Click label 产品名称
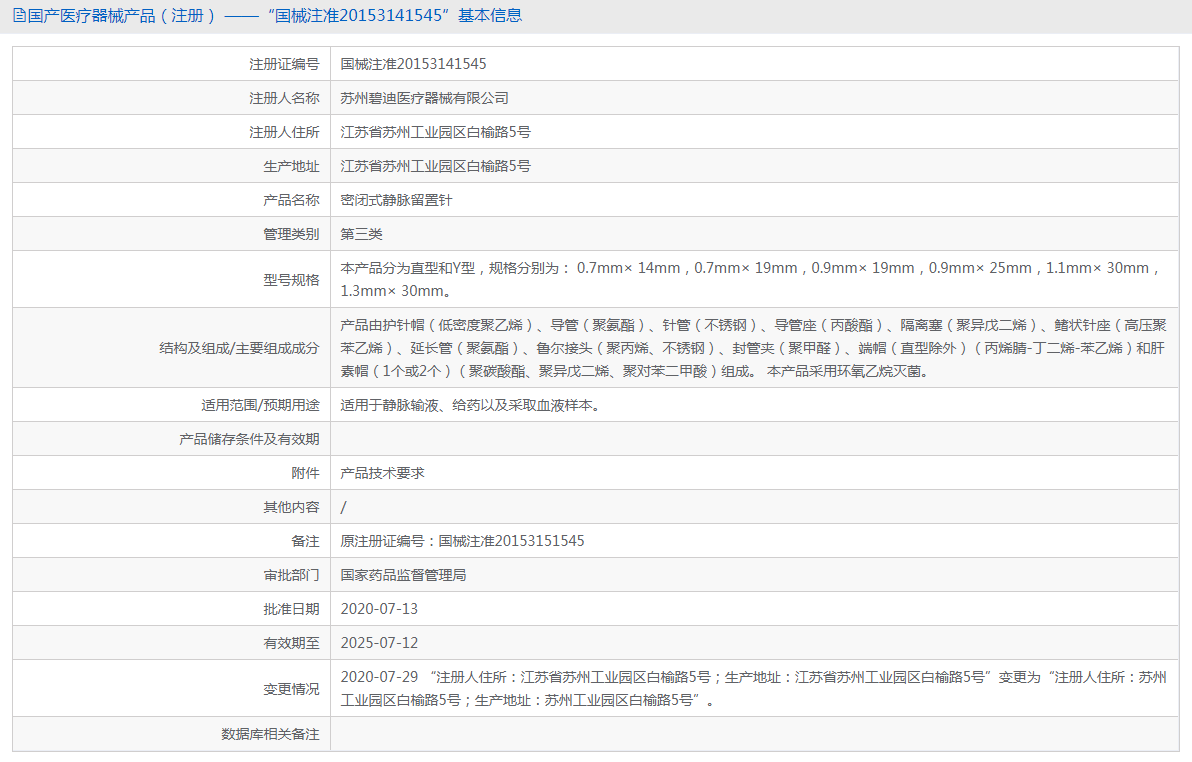The image size is (1192, 762). (291, 200)
